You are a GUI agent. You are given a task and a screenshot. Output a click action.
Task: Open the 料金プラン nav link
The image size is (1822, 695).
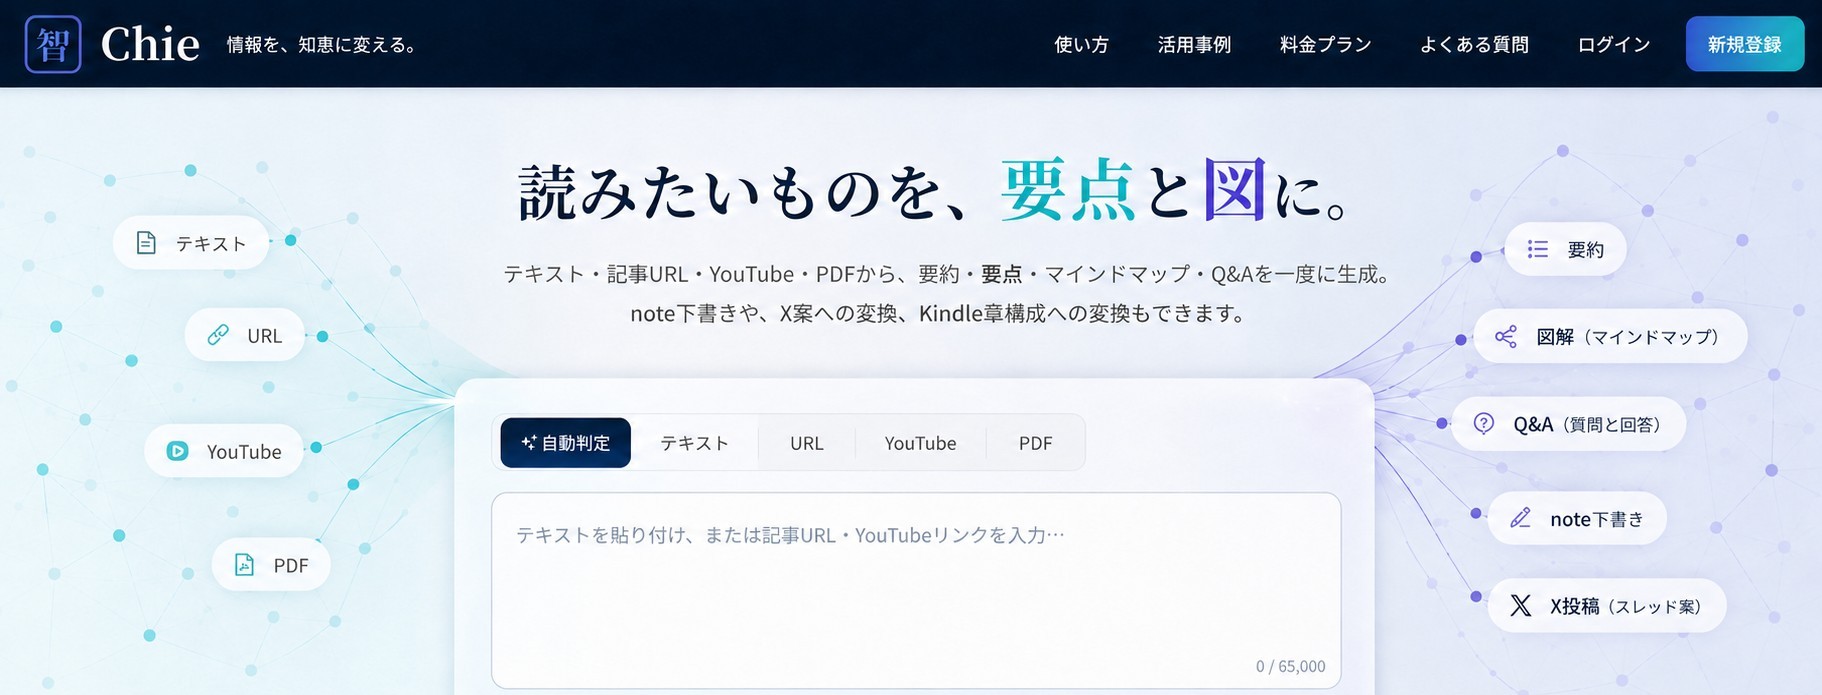pyautogui.click(x=1325, y=44)
